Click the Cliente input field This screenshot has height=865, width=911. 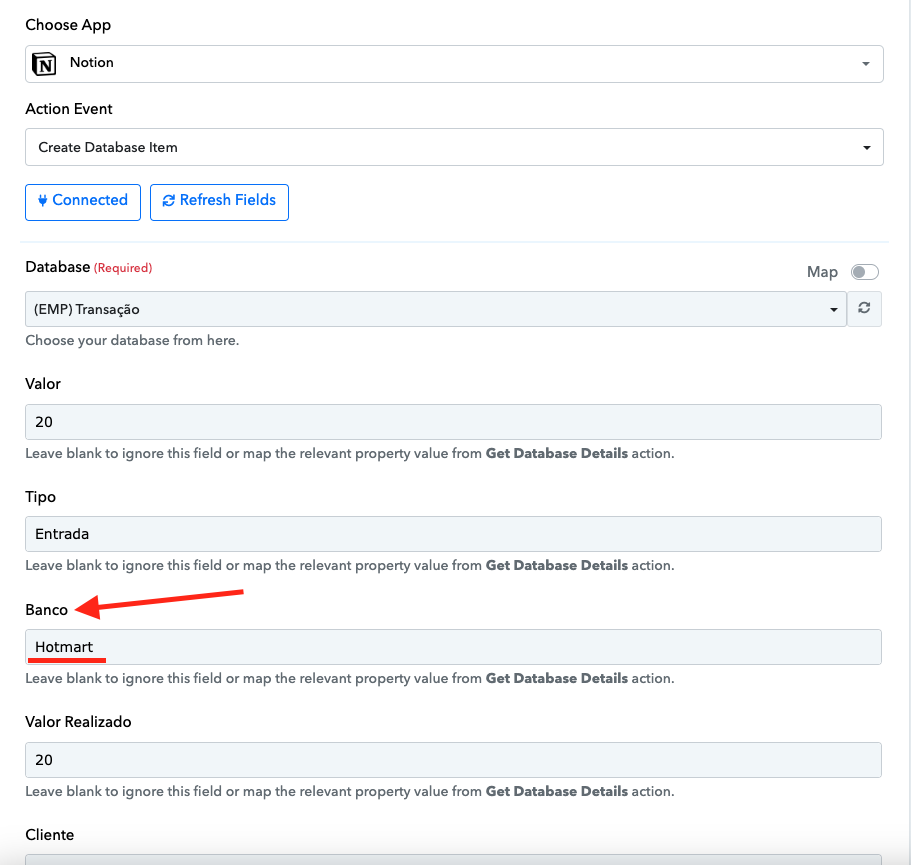[453, 860]
